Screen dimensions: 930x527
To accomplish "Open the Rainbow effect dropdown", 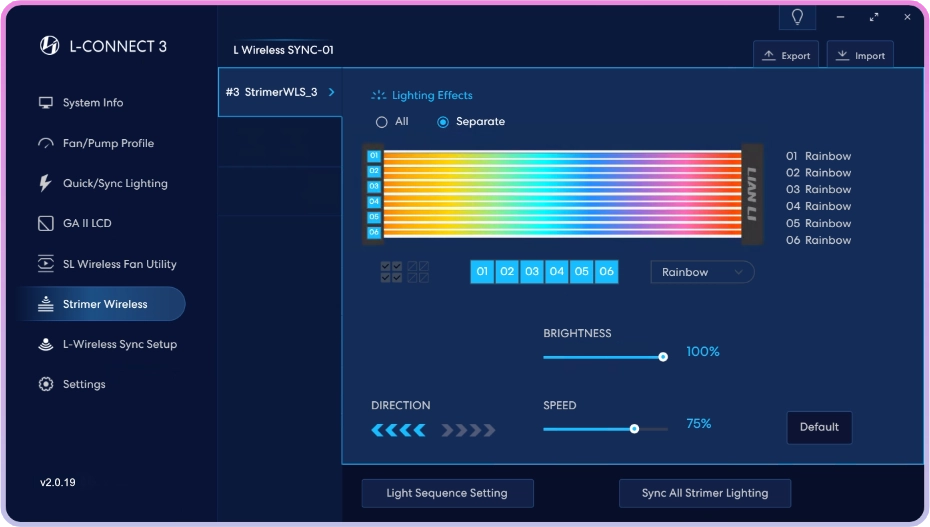I will tap(702, 272).
